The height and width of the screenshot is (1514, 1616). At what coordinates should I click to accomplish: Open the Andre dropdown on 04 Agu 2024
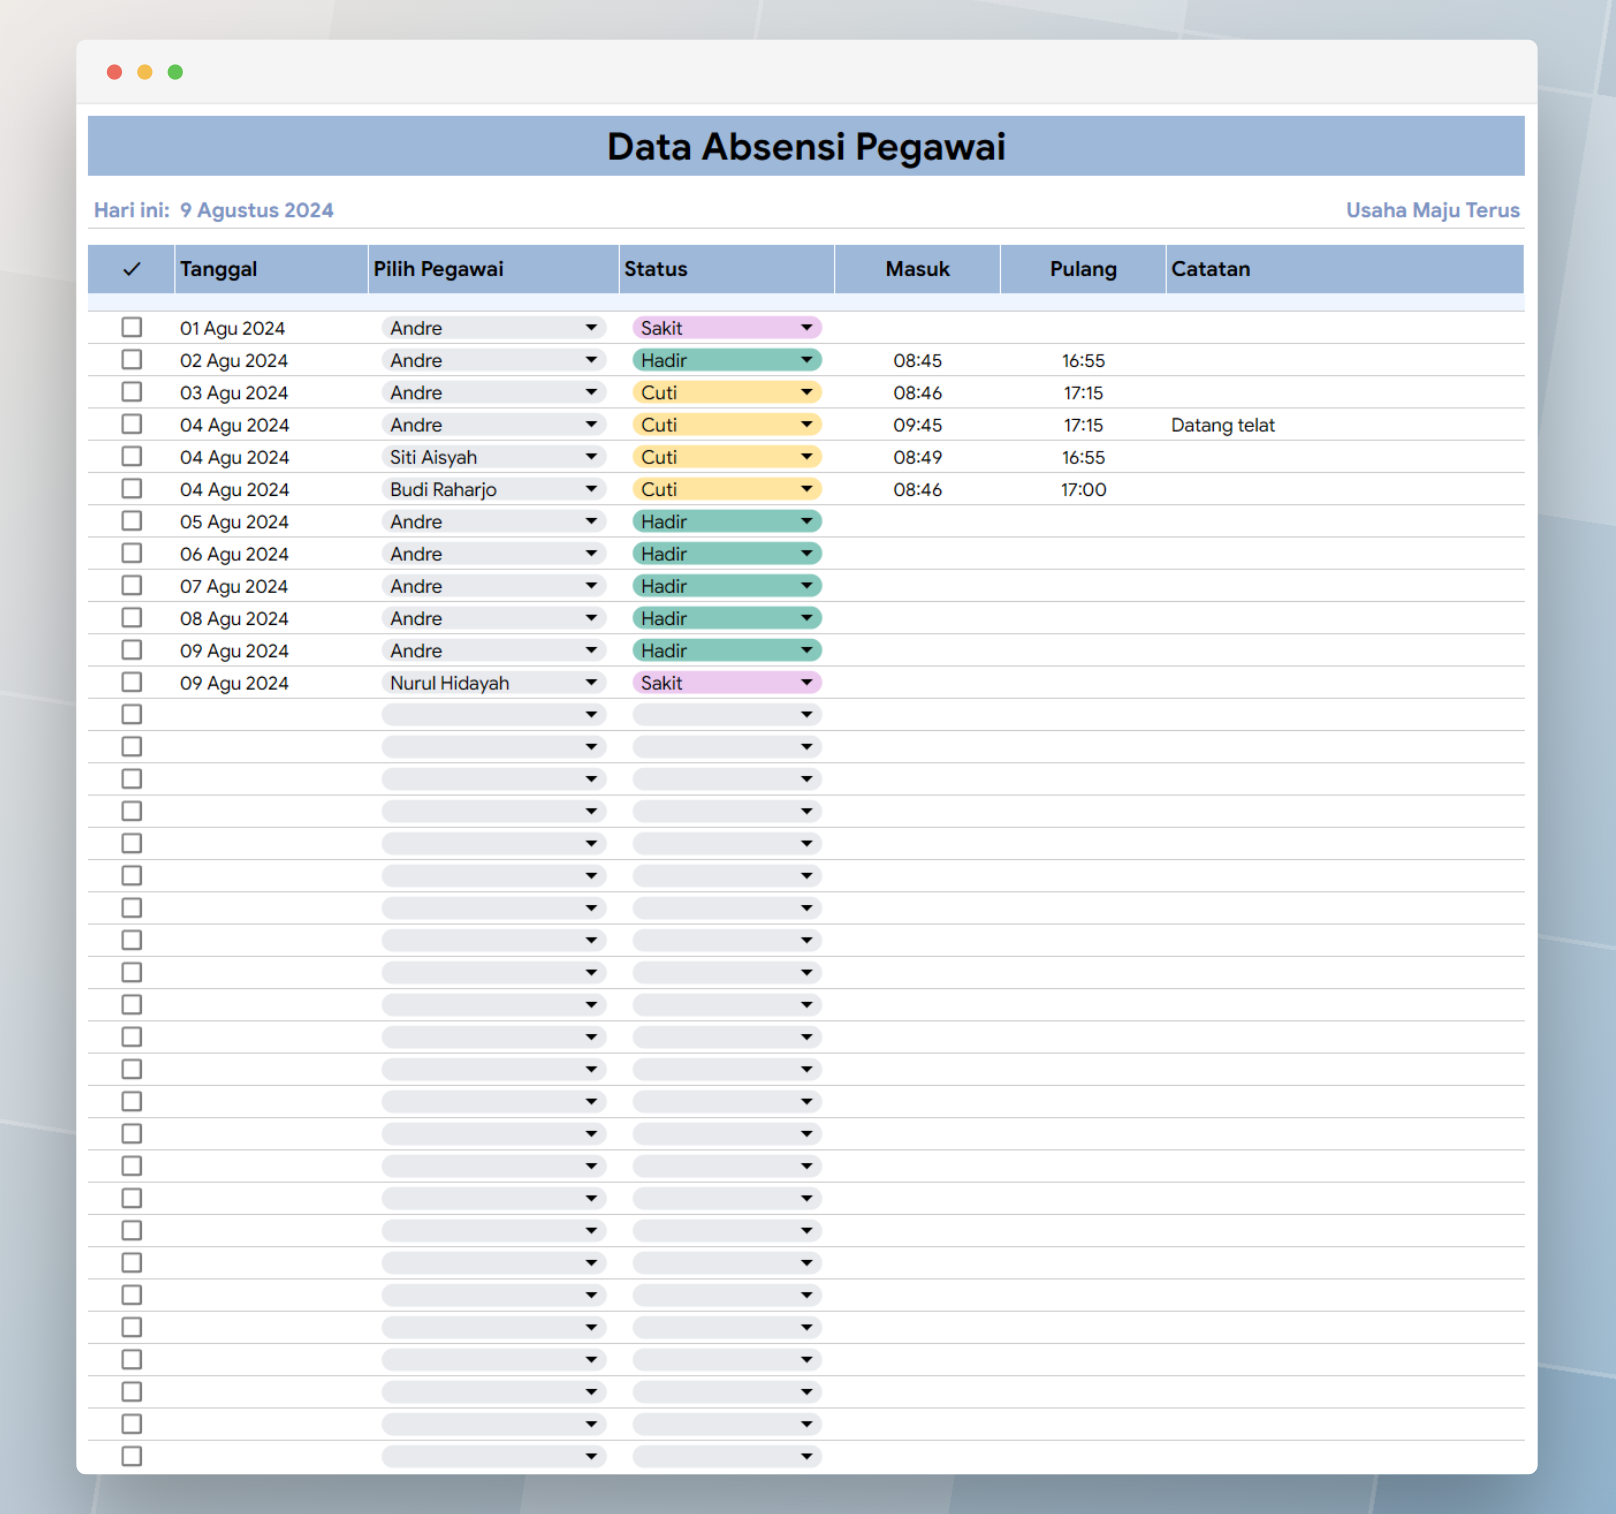[494, 424]
